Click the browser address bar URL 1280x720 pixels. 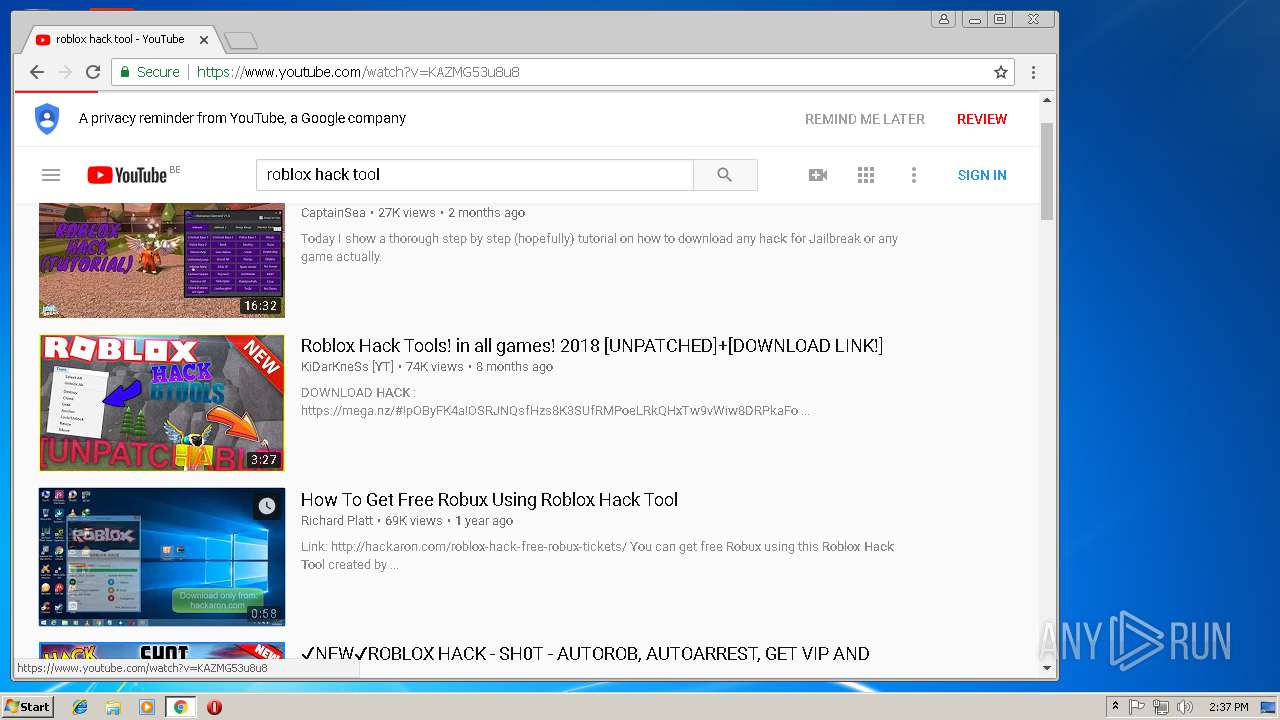pos(358,72)
